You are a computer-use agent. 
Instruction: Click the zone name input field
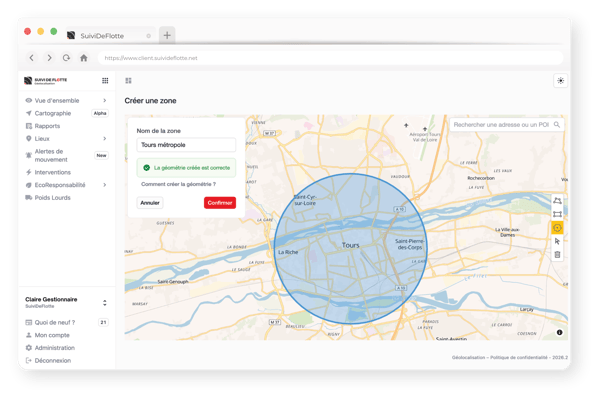pos(186,145)
